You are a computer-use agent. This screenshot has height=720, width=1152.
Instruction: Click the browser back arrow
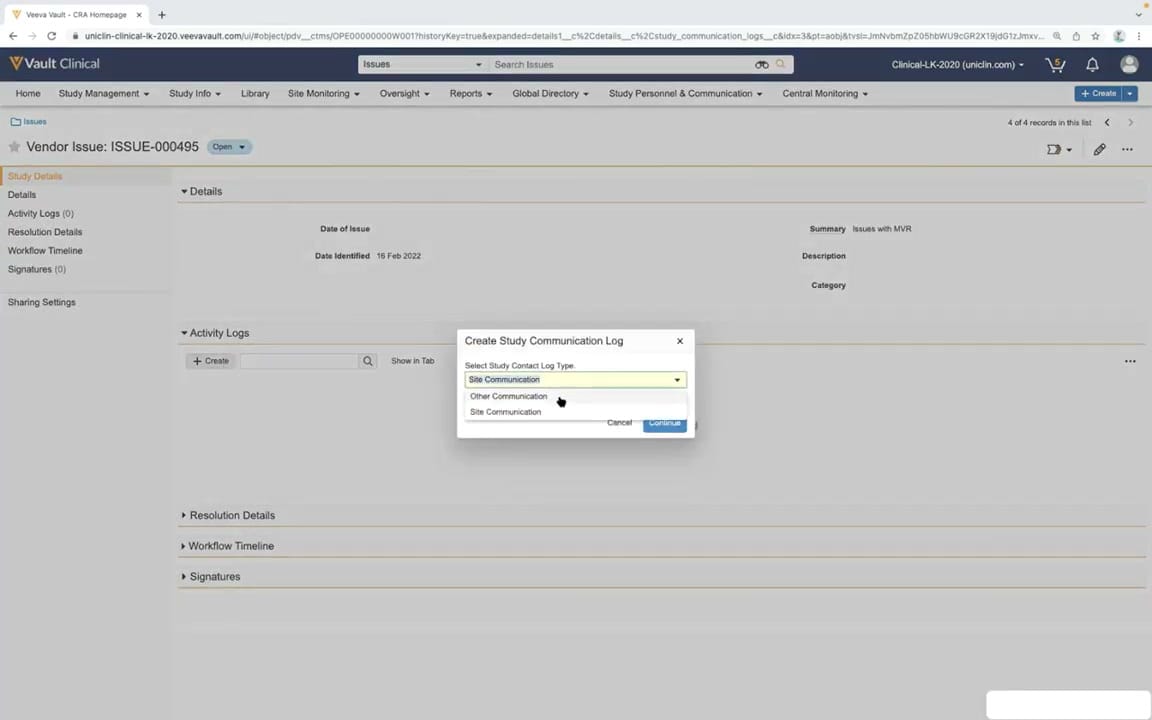coord(12,35)
